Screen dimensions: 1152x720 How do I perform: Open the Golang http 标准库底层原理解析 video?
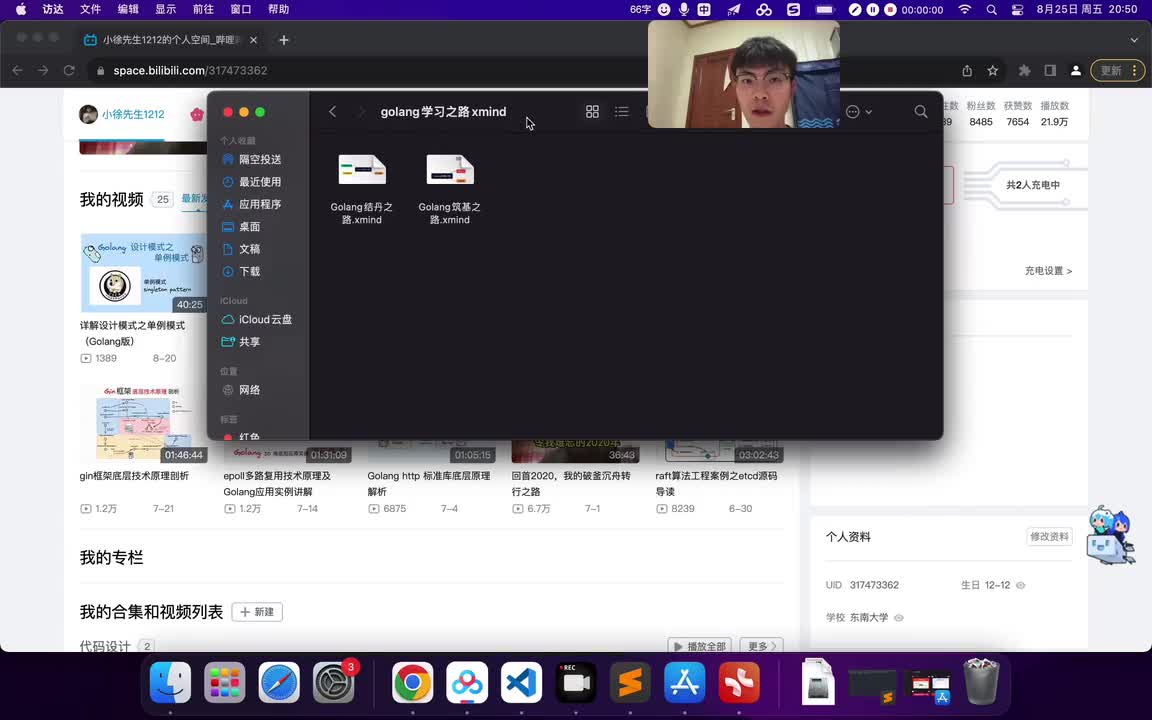429,483
